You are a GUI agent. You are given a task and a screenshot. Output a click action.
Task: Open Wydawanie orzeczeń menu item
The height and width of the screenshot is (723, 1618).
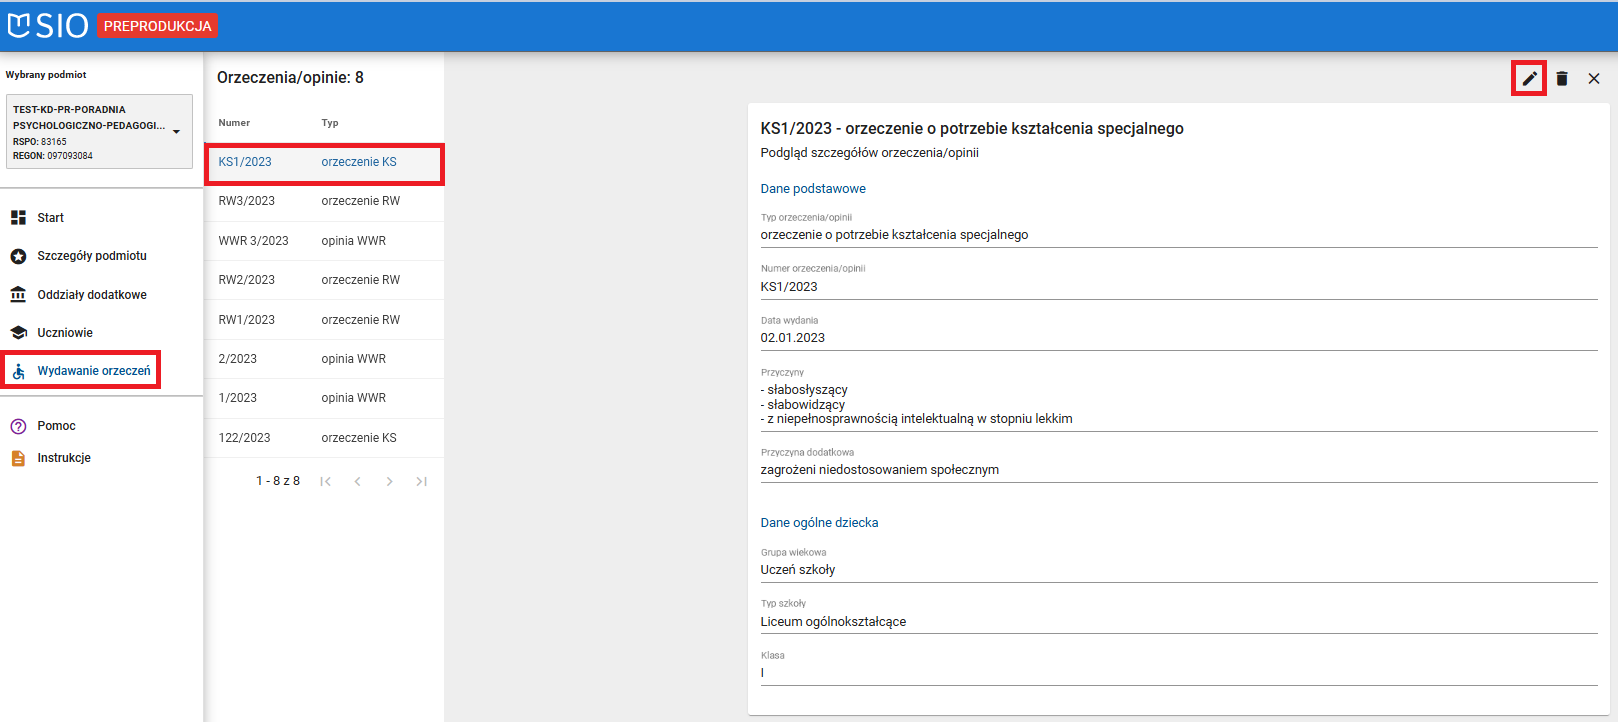pyautogui.click(x=93, y=371)
